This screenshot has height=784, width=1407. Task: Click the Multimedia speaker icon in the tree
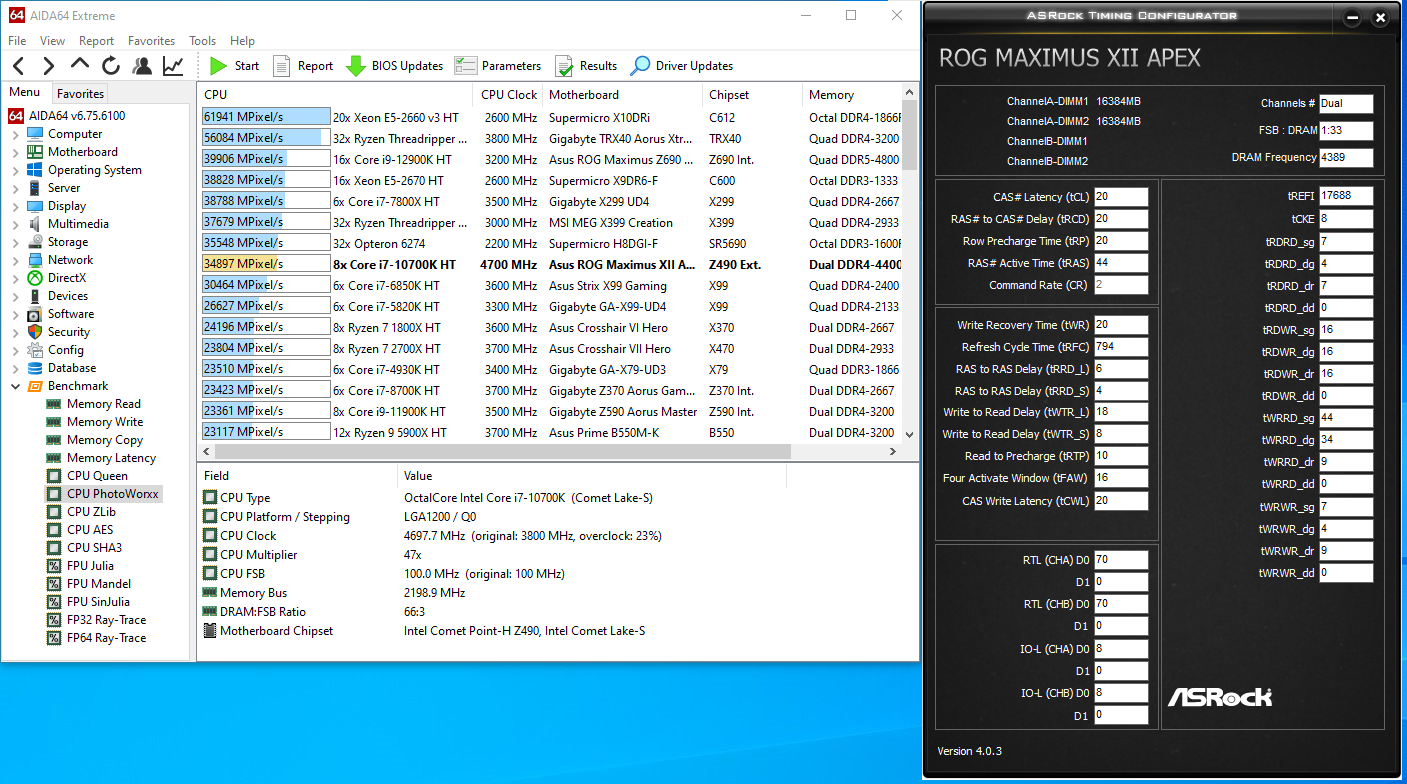pos(35,224)
